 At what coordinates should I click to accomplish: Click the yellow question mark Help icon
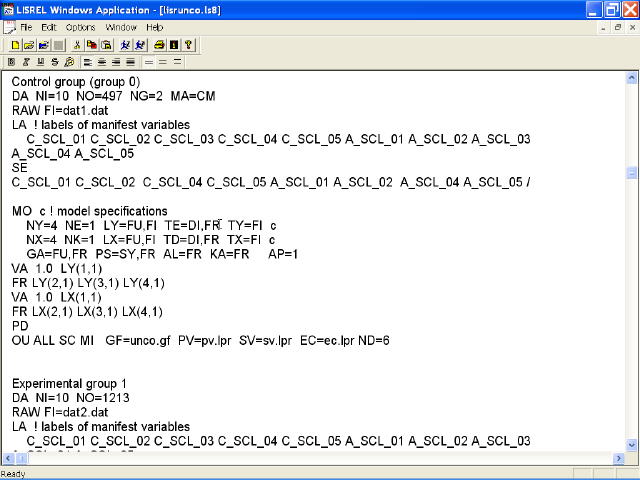(x=187, y=45)
